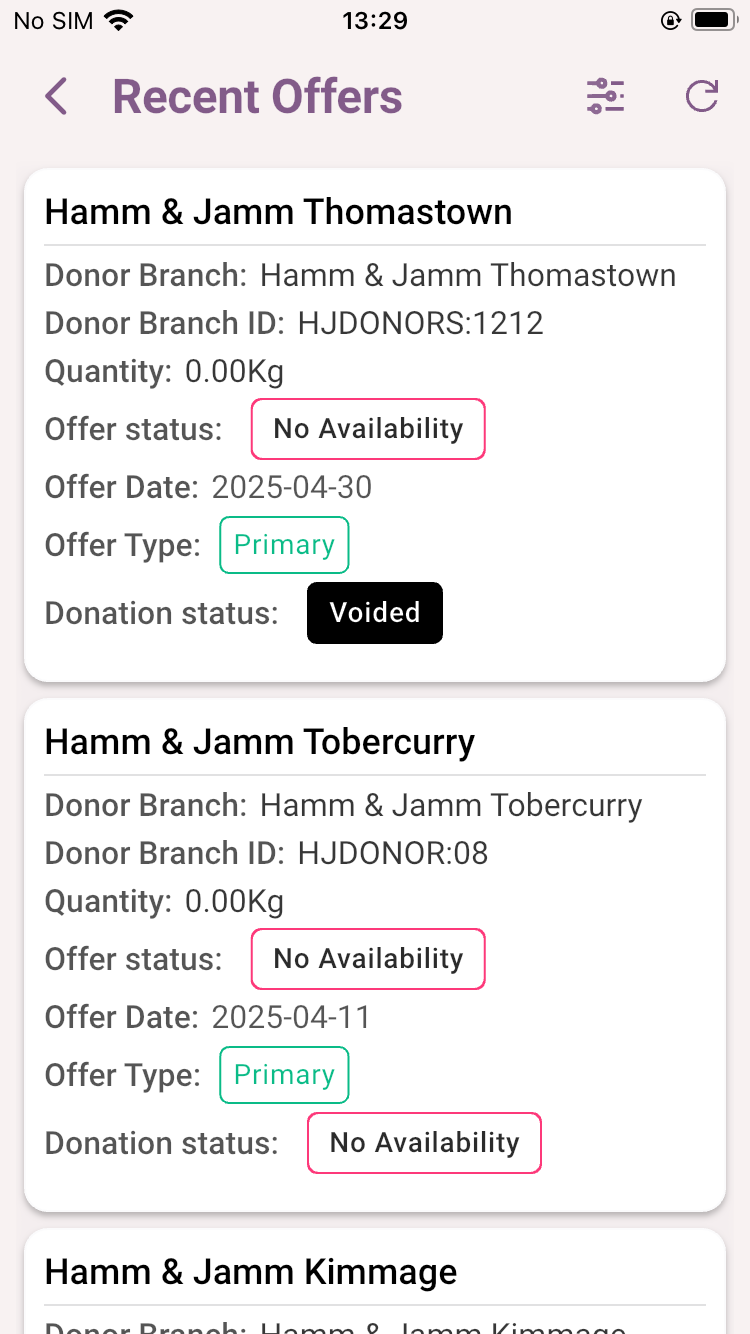Refresh the Recent Offers list

[701, 97]
